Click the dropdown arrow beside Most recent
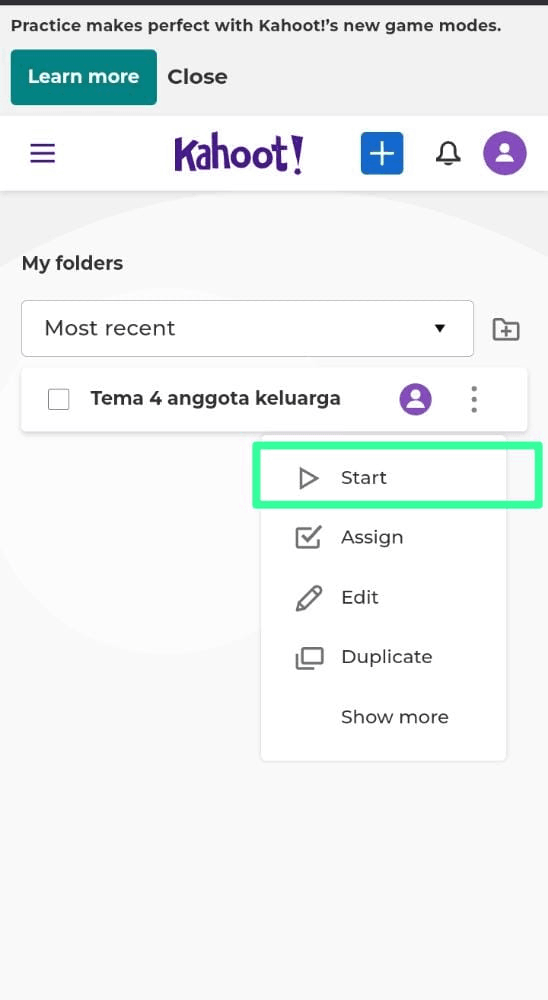 (439, 328)
